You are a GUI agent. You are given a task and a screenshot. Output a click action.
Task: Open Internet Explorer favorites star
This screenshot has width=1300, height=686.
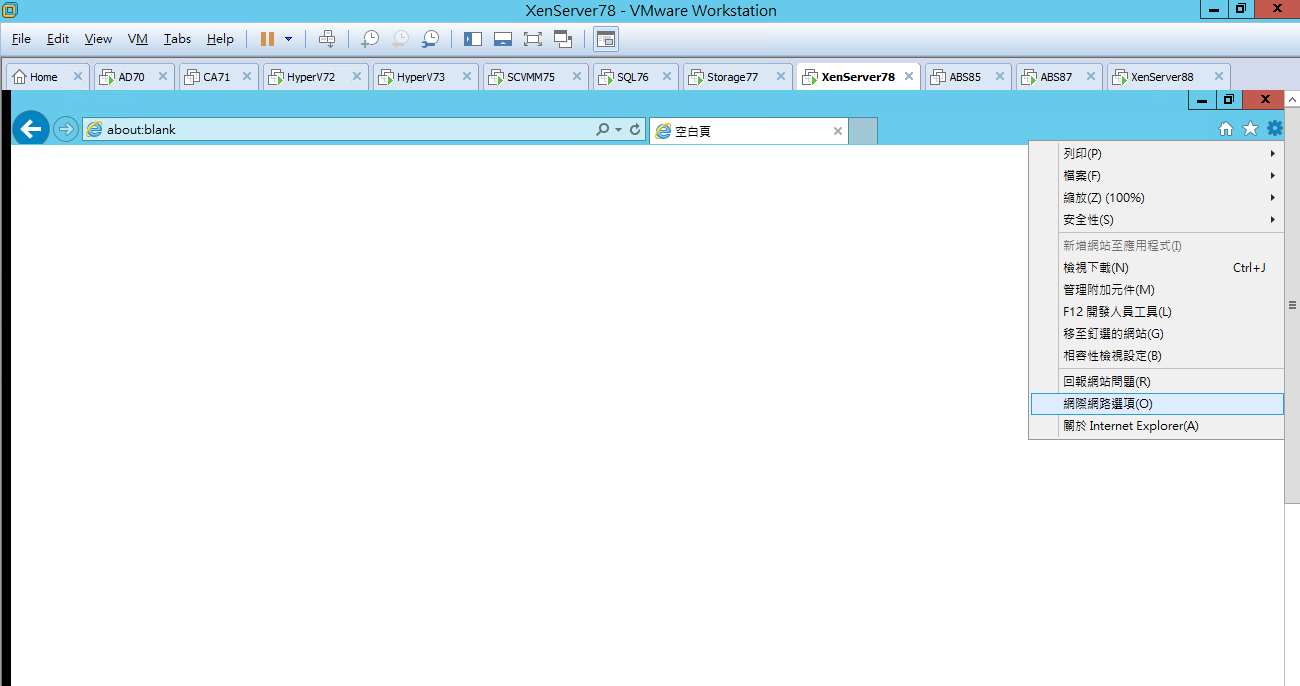pyautogui.click(x=1250, y=128)
